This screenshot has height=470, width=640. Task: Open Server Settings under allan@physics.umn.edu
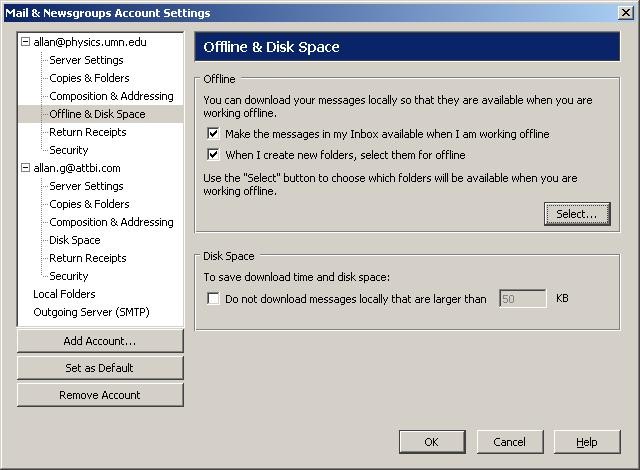click(86, 60)
